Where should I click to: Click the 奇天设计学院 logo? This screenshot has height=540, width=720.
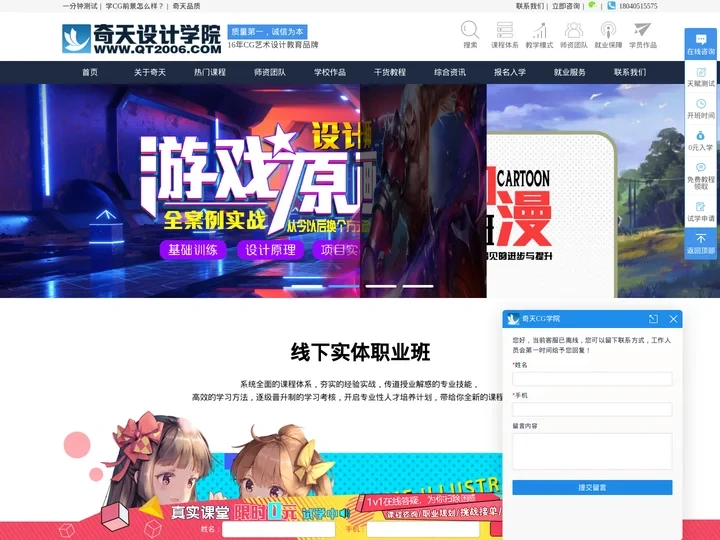pyautogui.click(x=141, y=39)
